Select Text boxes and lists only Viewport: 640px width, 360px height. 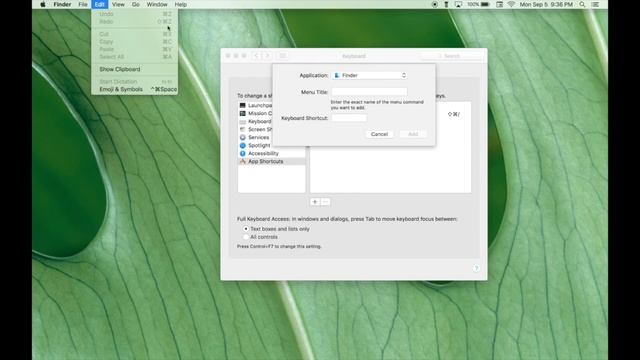click(x=246, y=229)
